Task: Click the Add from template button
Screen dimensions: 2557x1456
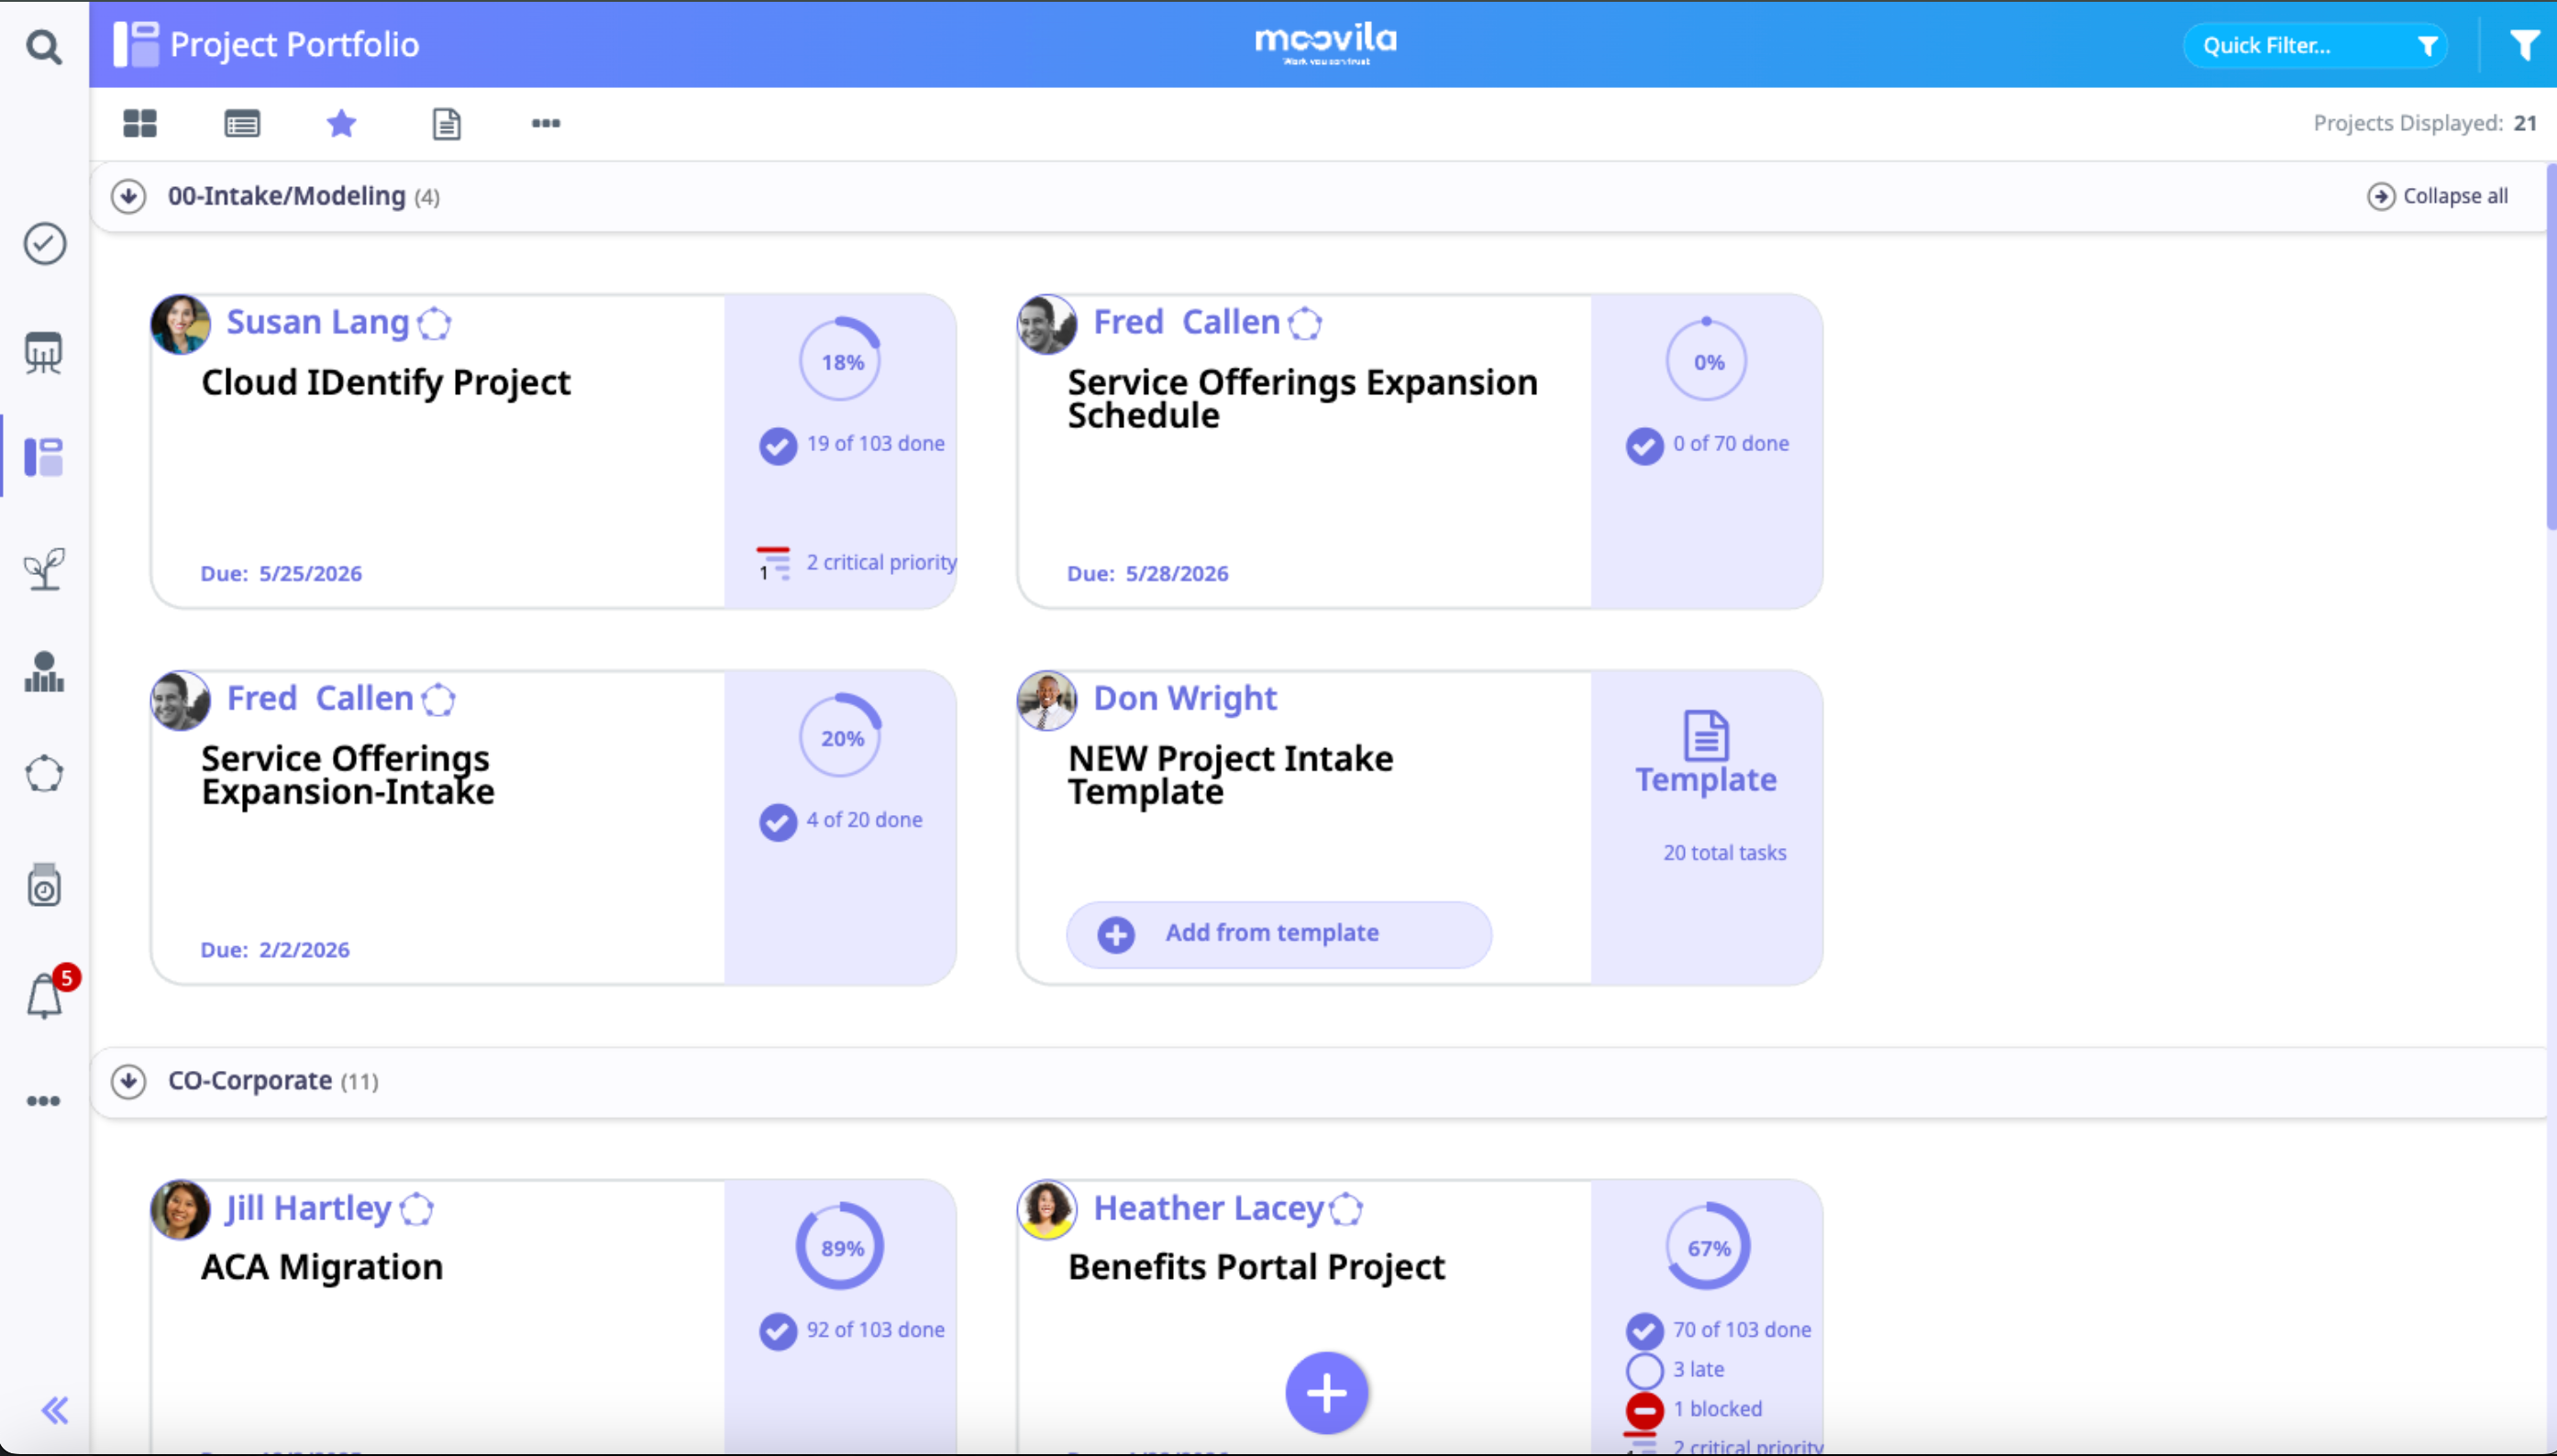Action: pyautogui.click(x=1278, y=933)
